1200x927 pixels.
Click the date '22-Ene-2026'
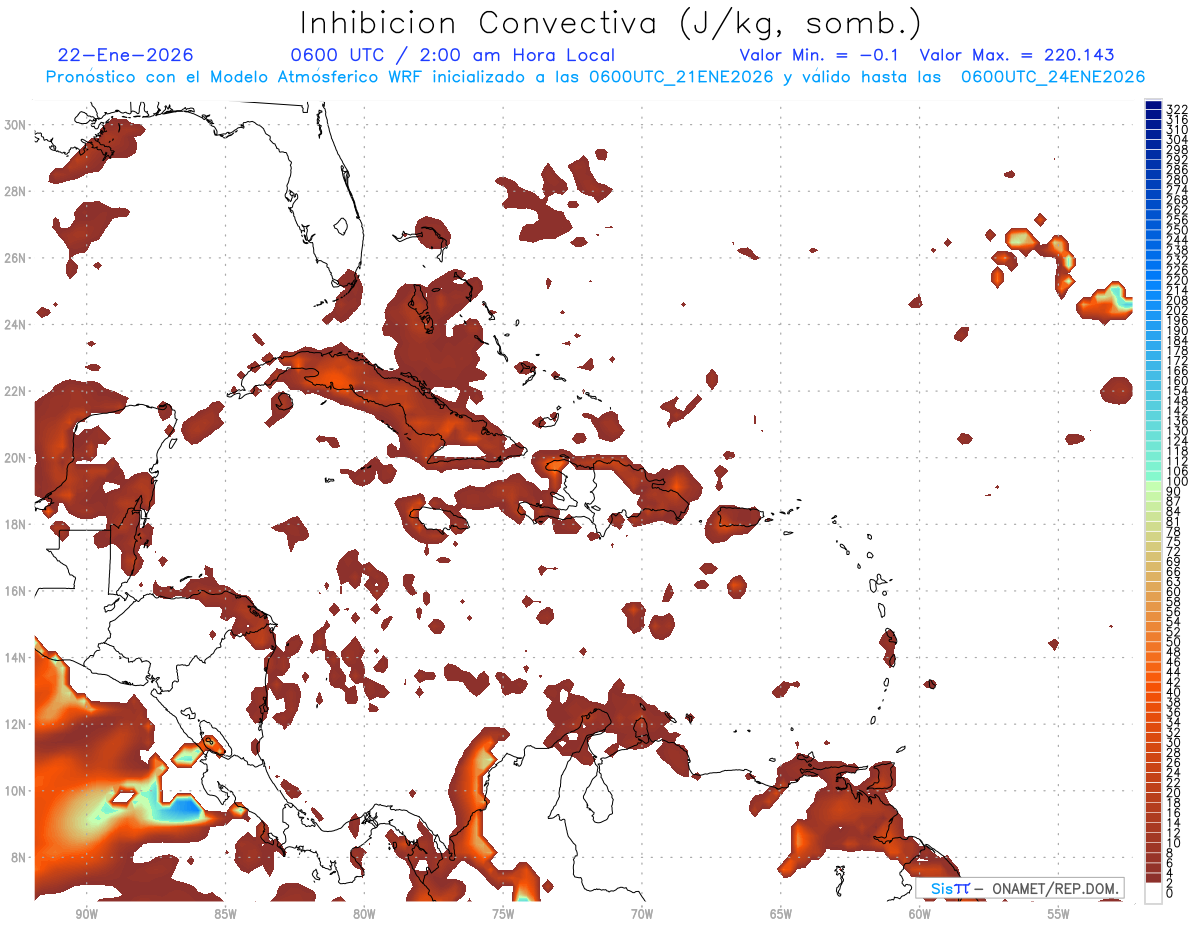tap(126, 55)
